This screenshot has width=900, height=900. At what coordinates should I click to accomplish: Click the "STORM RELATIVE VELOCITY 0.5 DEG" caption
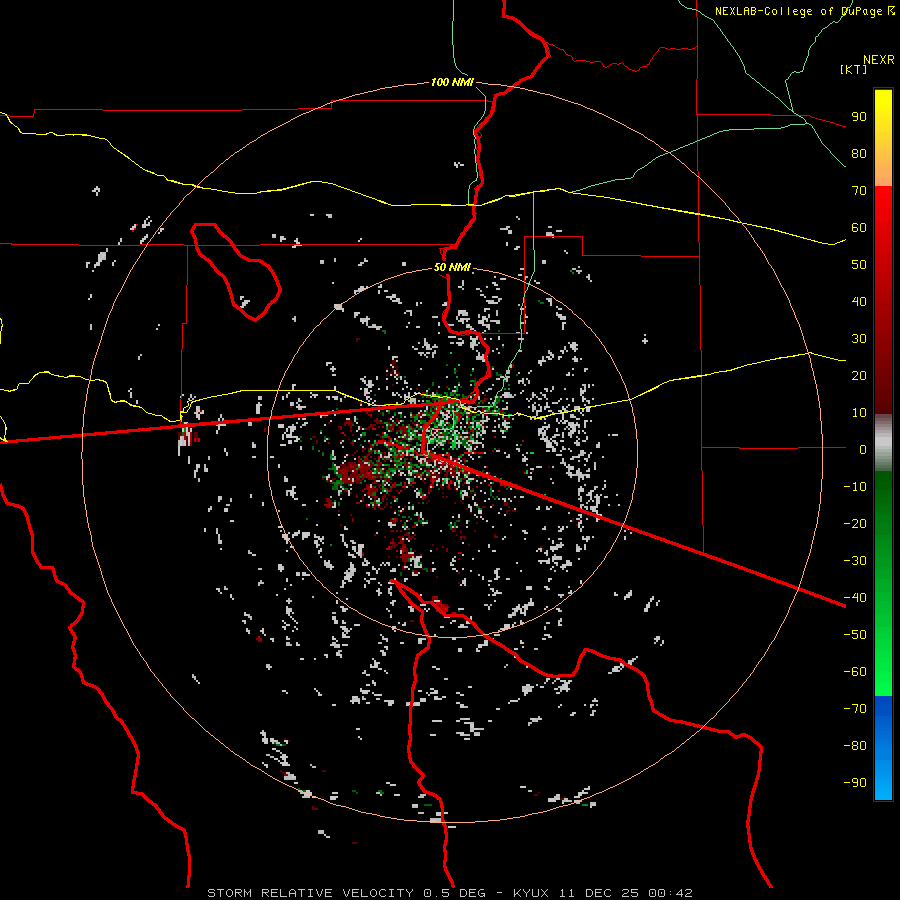[x=346, y=893]
